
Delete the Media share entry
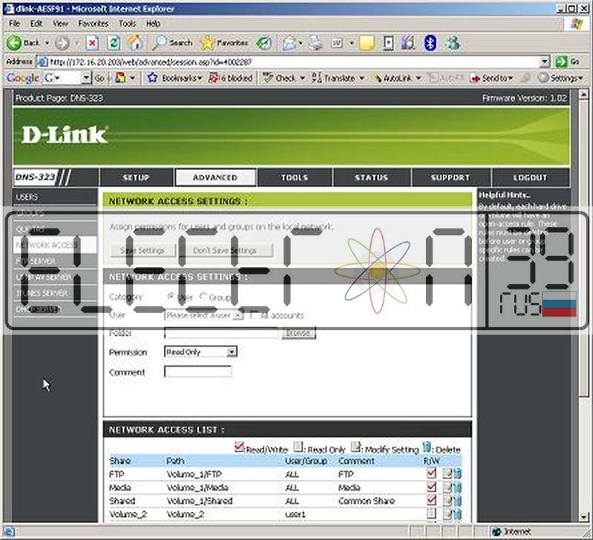tap(457, 487)
